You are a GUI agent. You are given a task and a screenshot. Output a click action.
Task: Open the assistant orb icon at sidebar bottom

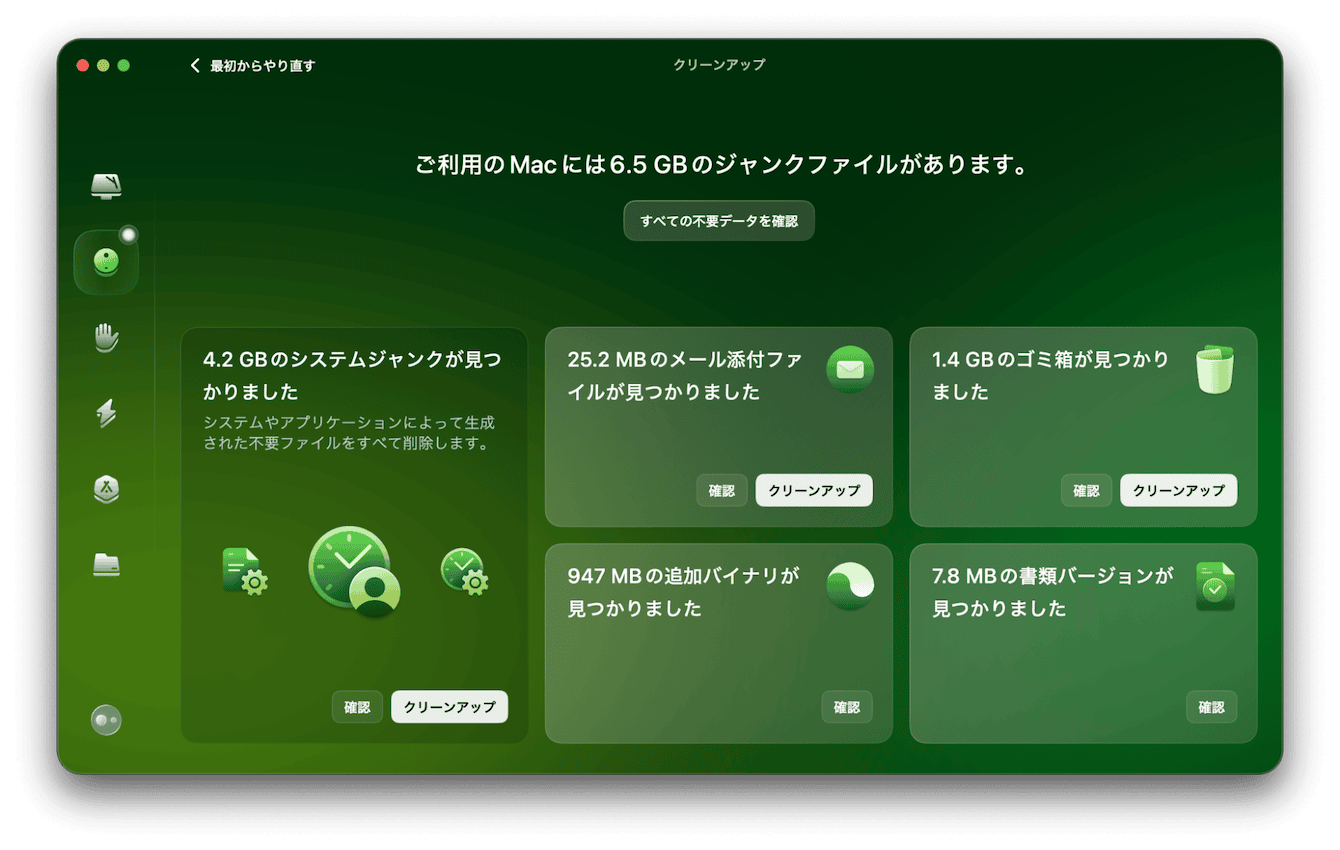[x=106, y=720]
